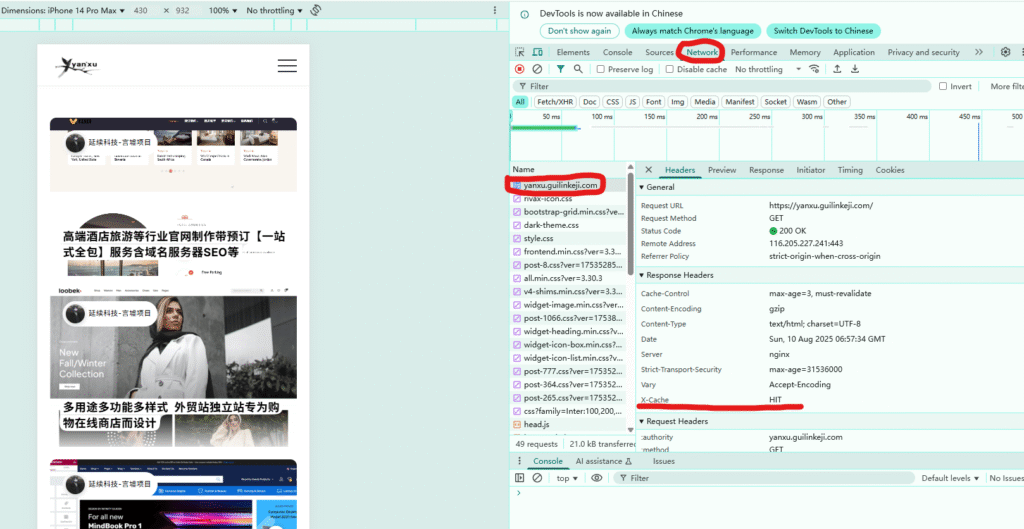Filter requests by CSS type
This screenshot has width=1024, height=529.
pyautogui.click(x=612, y=102)
